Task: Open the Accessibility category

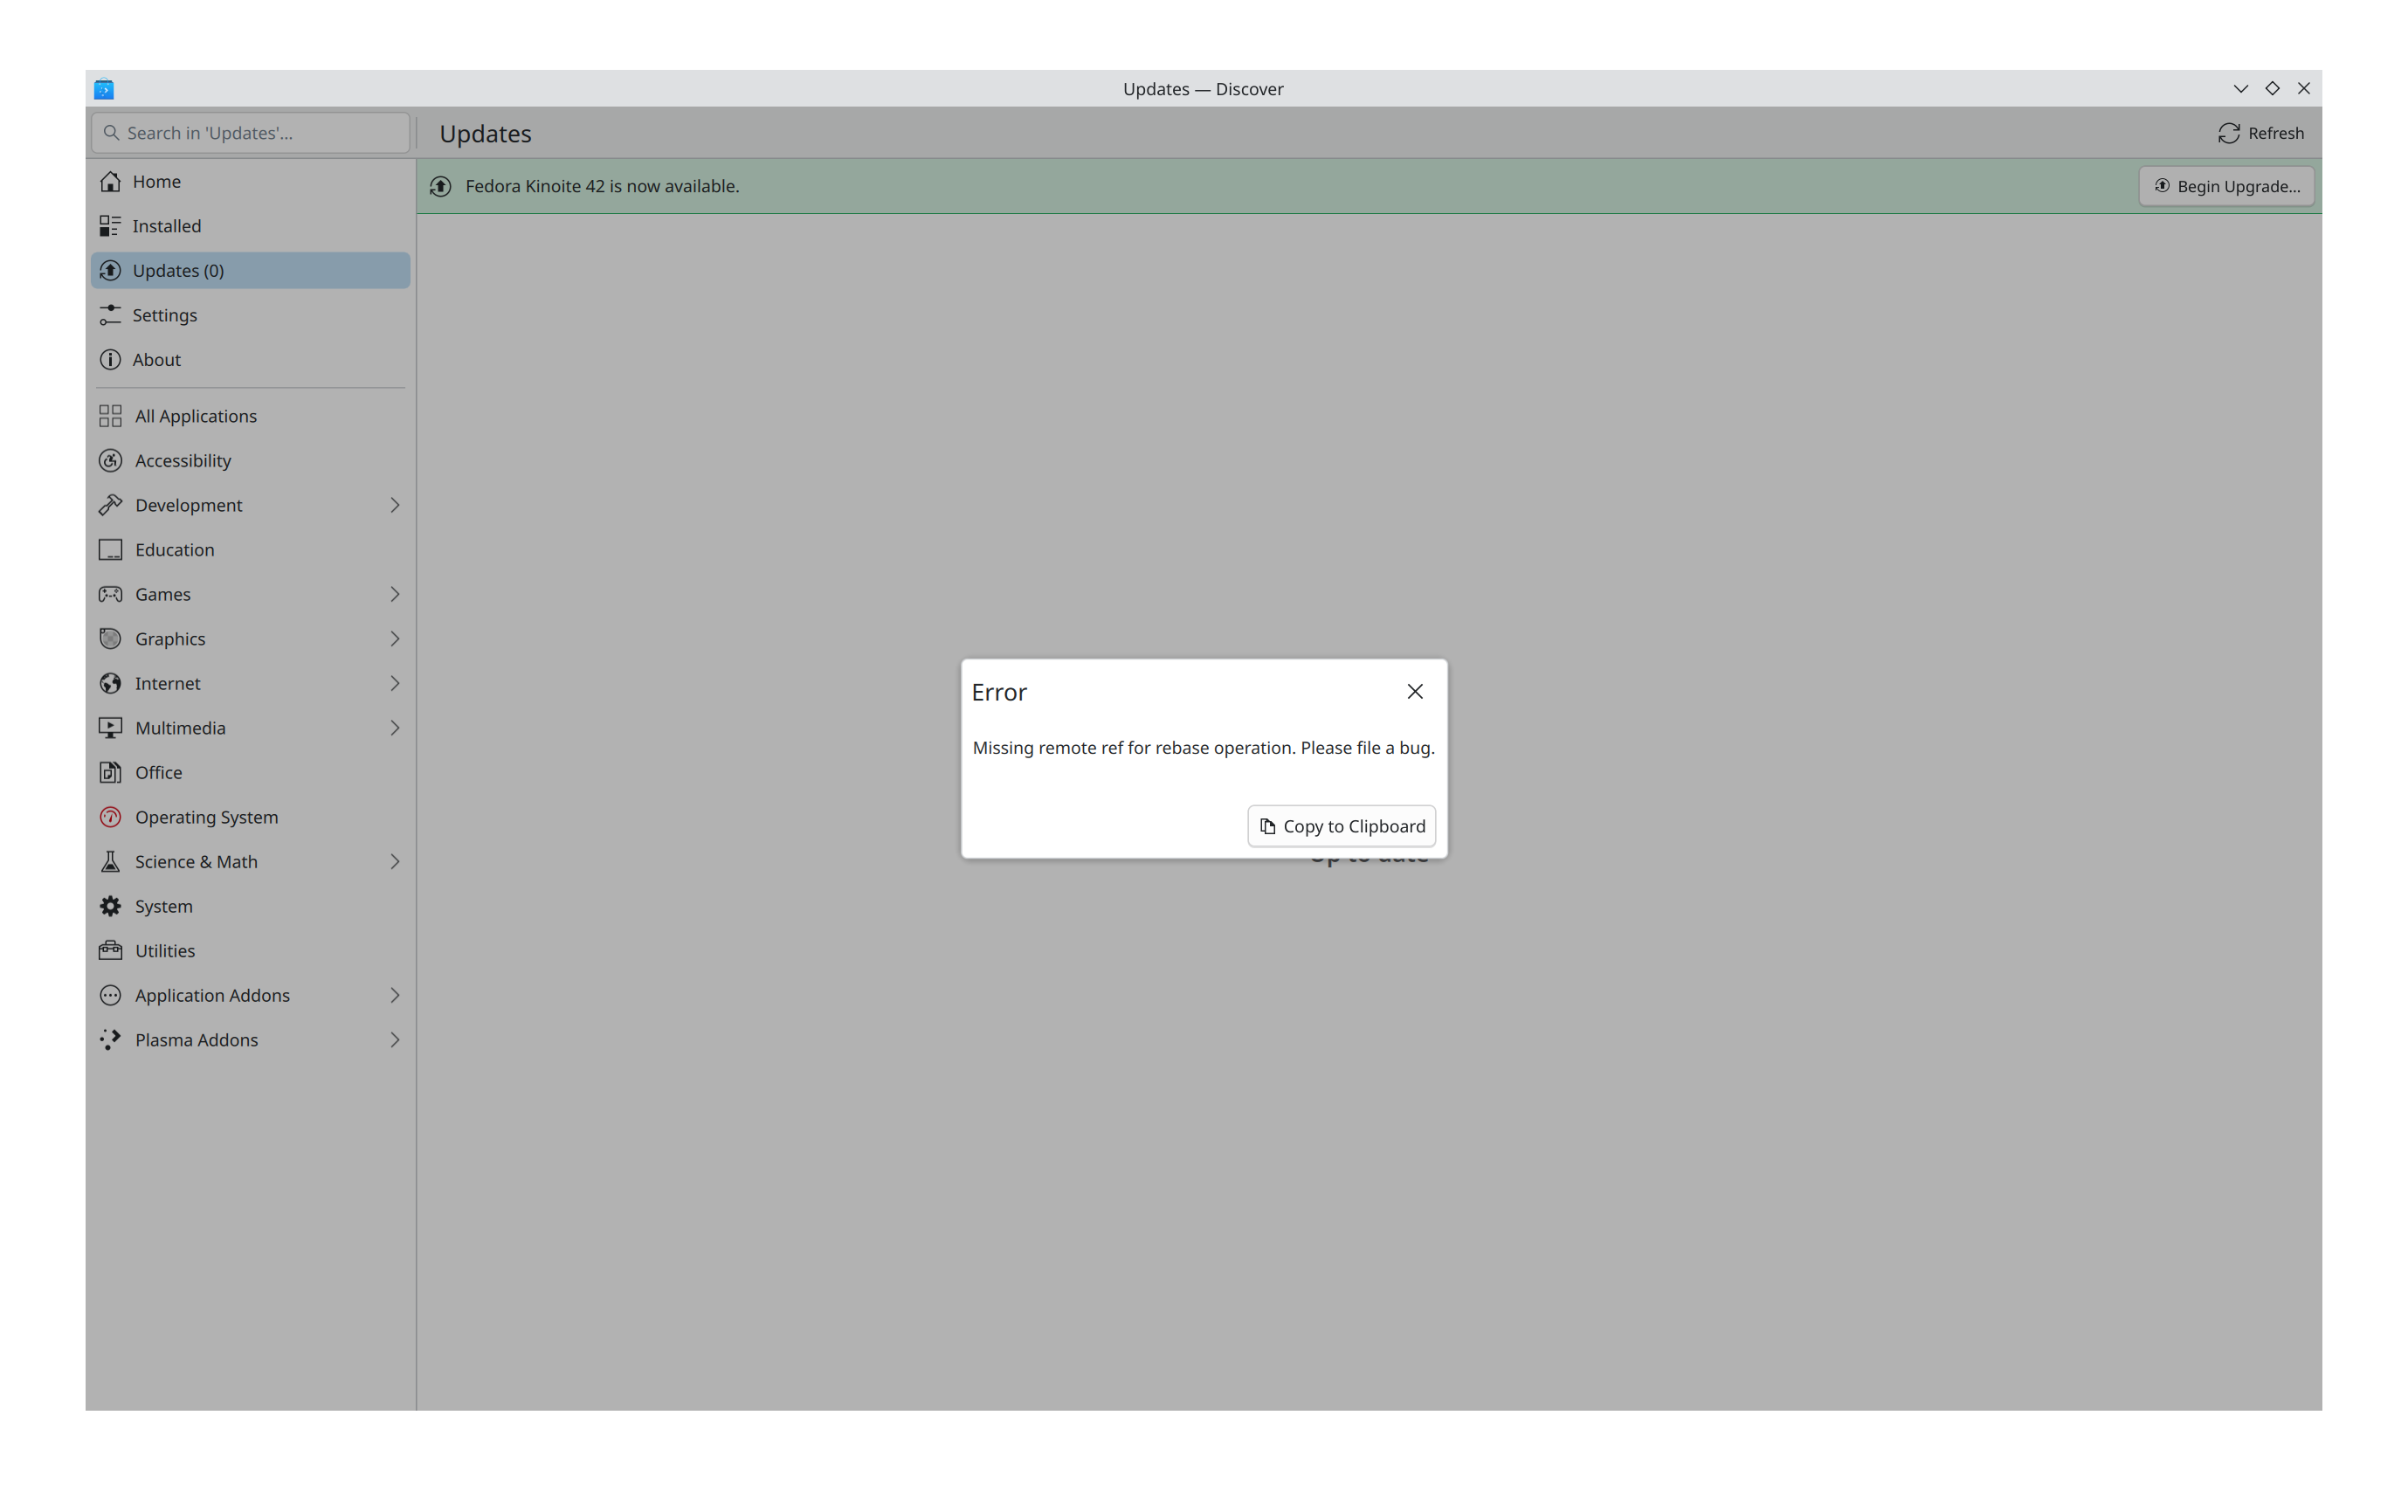Action: [250, 460]
